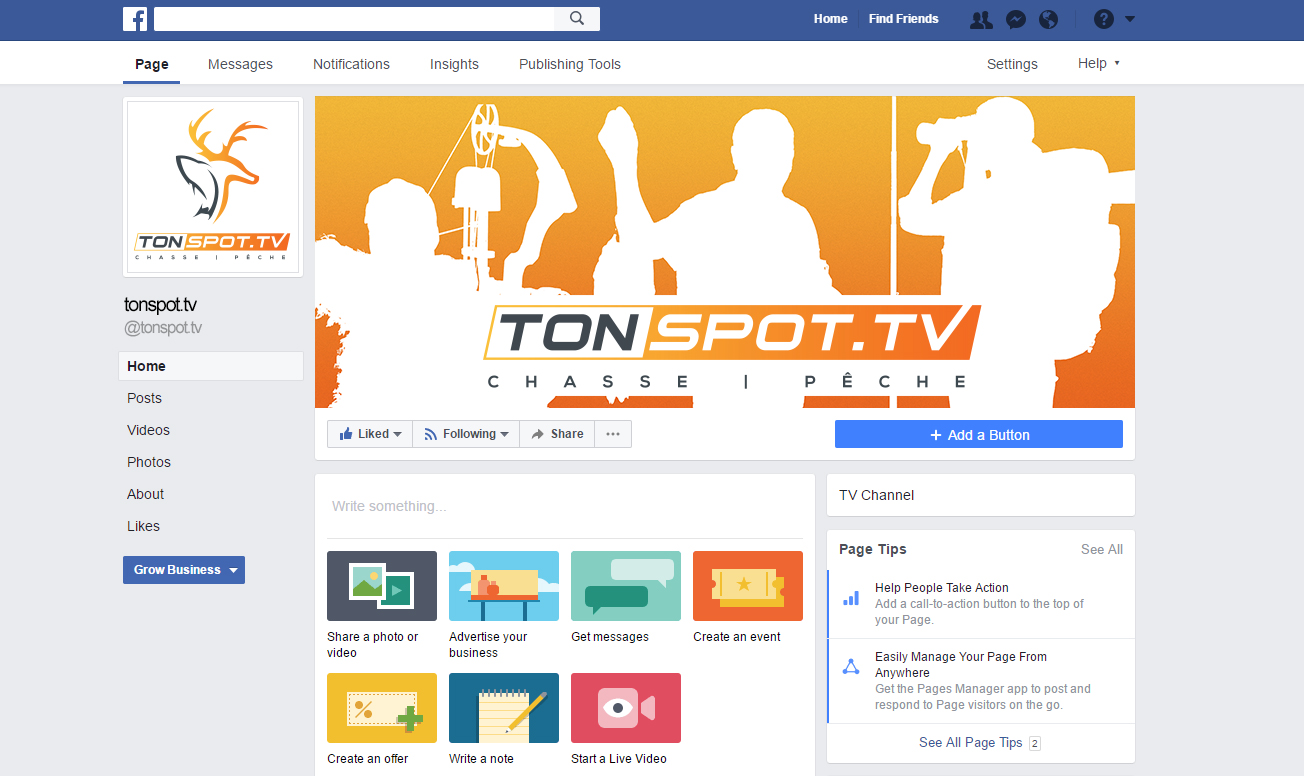
Task: Start a Live Video from its camera icon
Action: tap(625, 707)
